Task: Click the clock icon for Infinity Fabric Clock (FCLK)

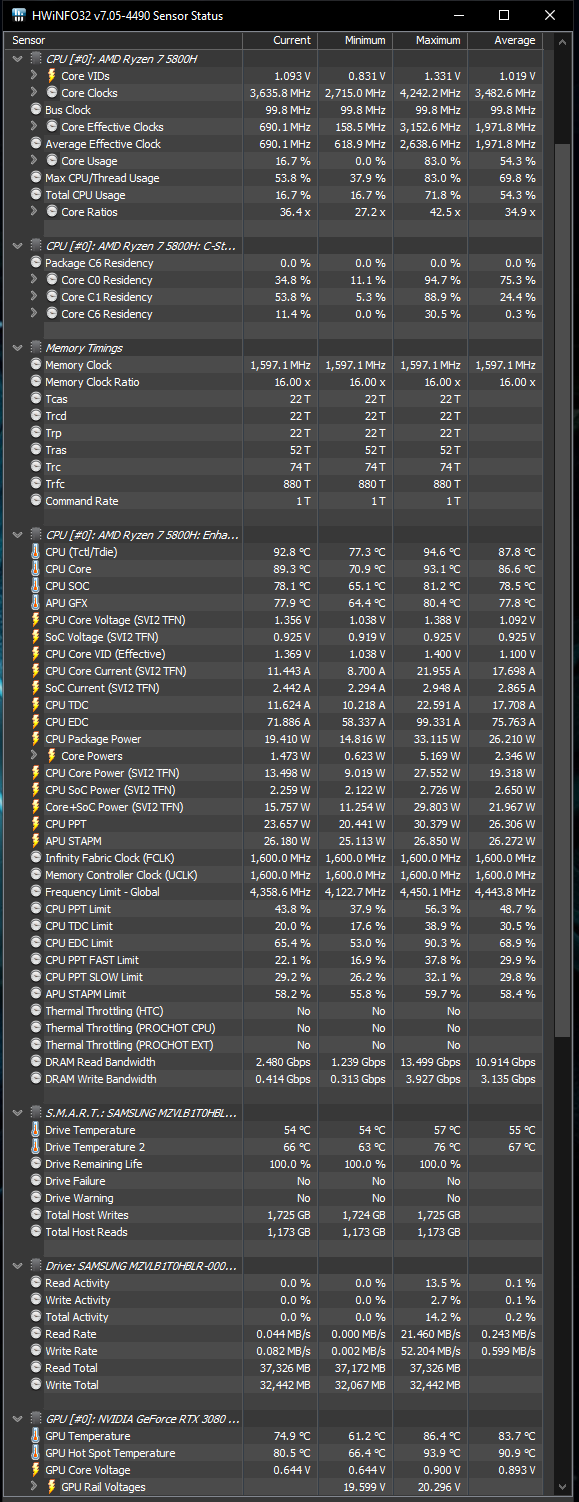Action: tap(36, 858)
